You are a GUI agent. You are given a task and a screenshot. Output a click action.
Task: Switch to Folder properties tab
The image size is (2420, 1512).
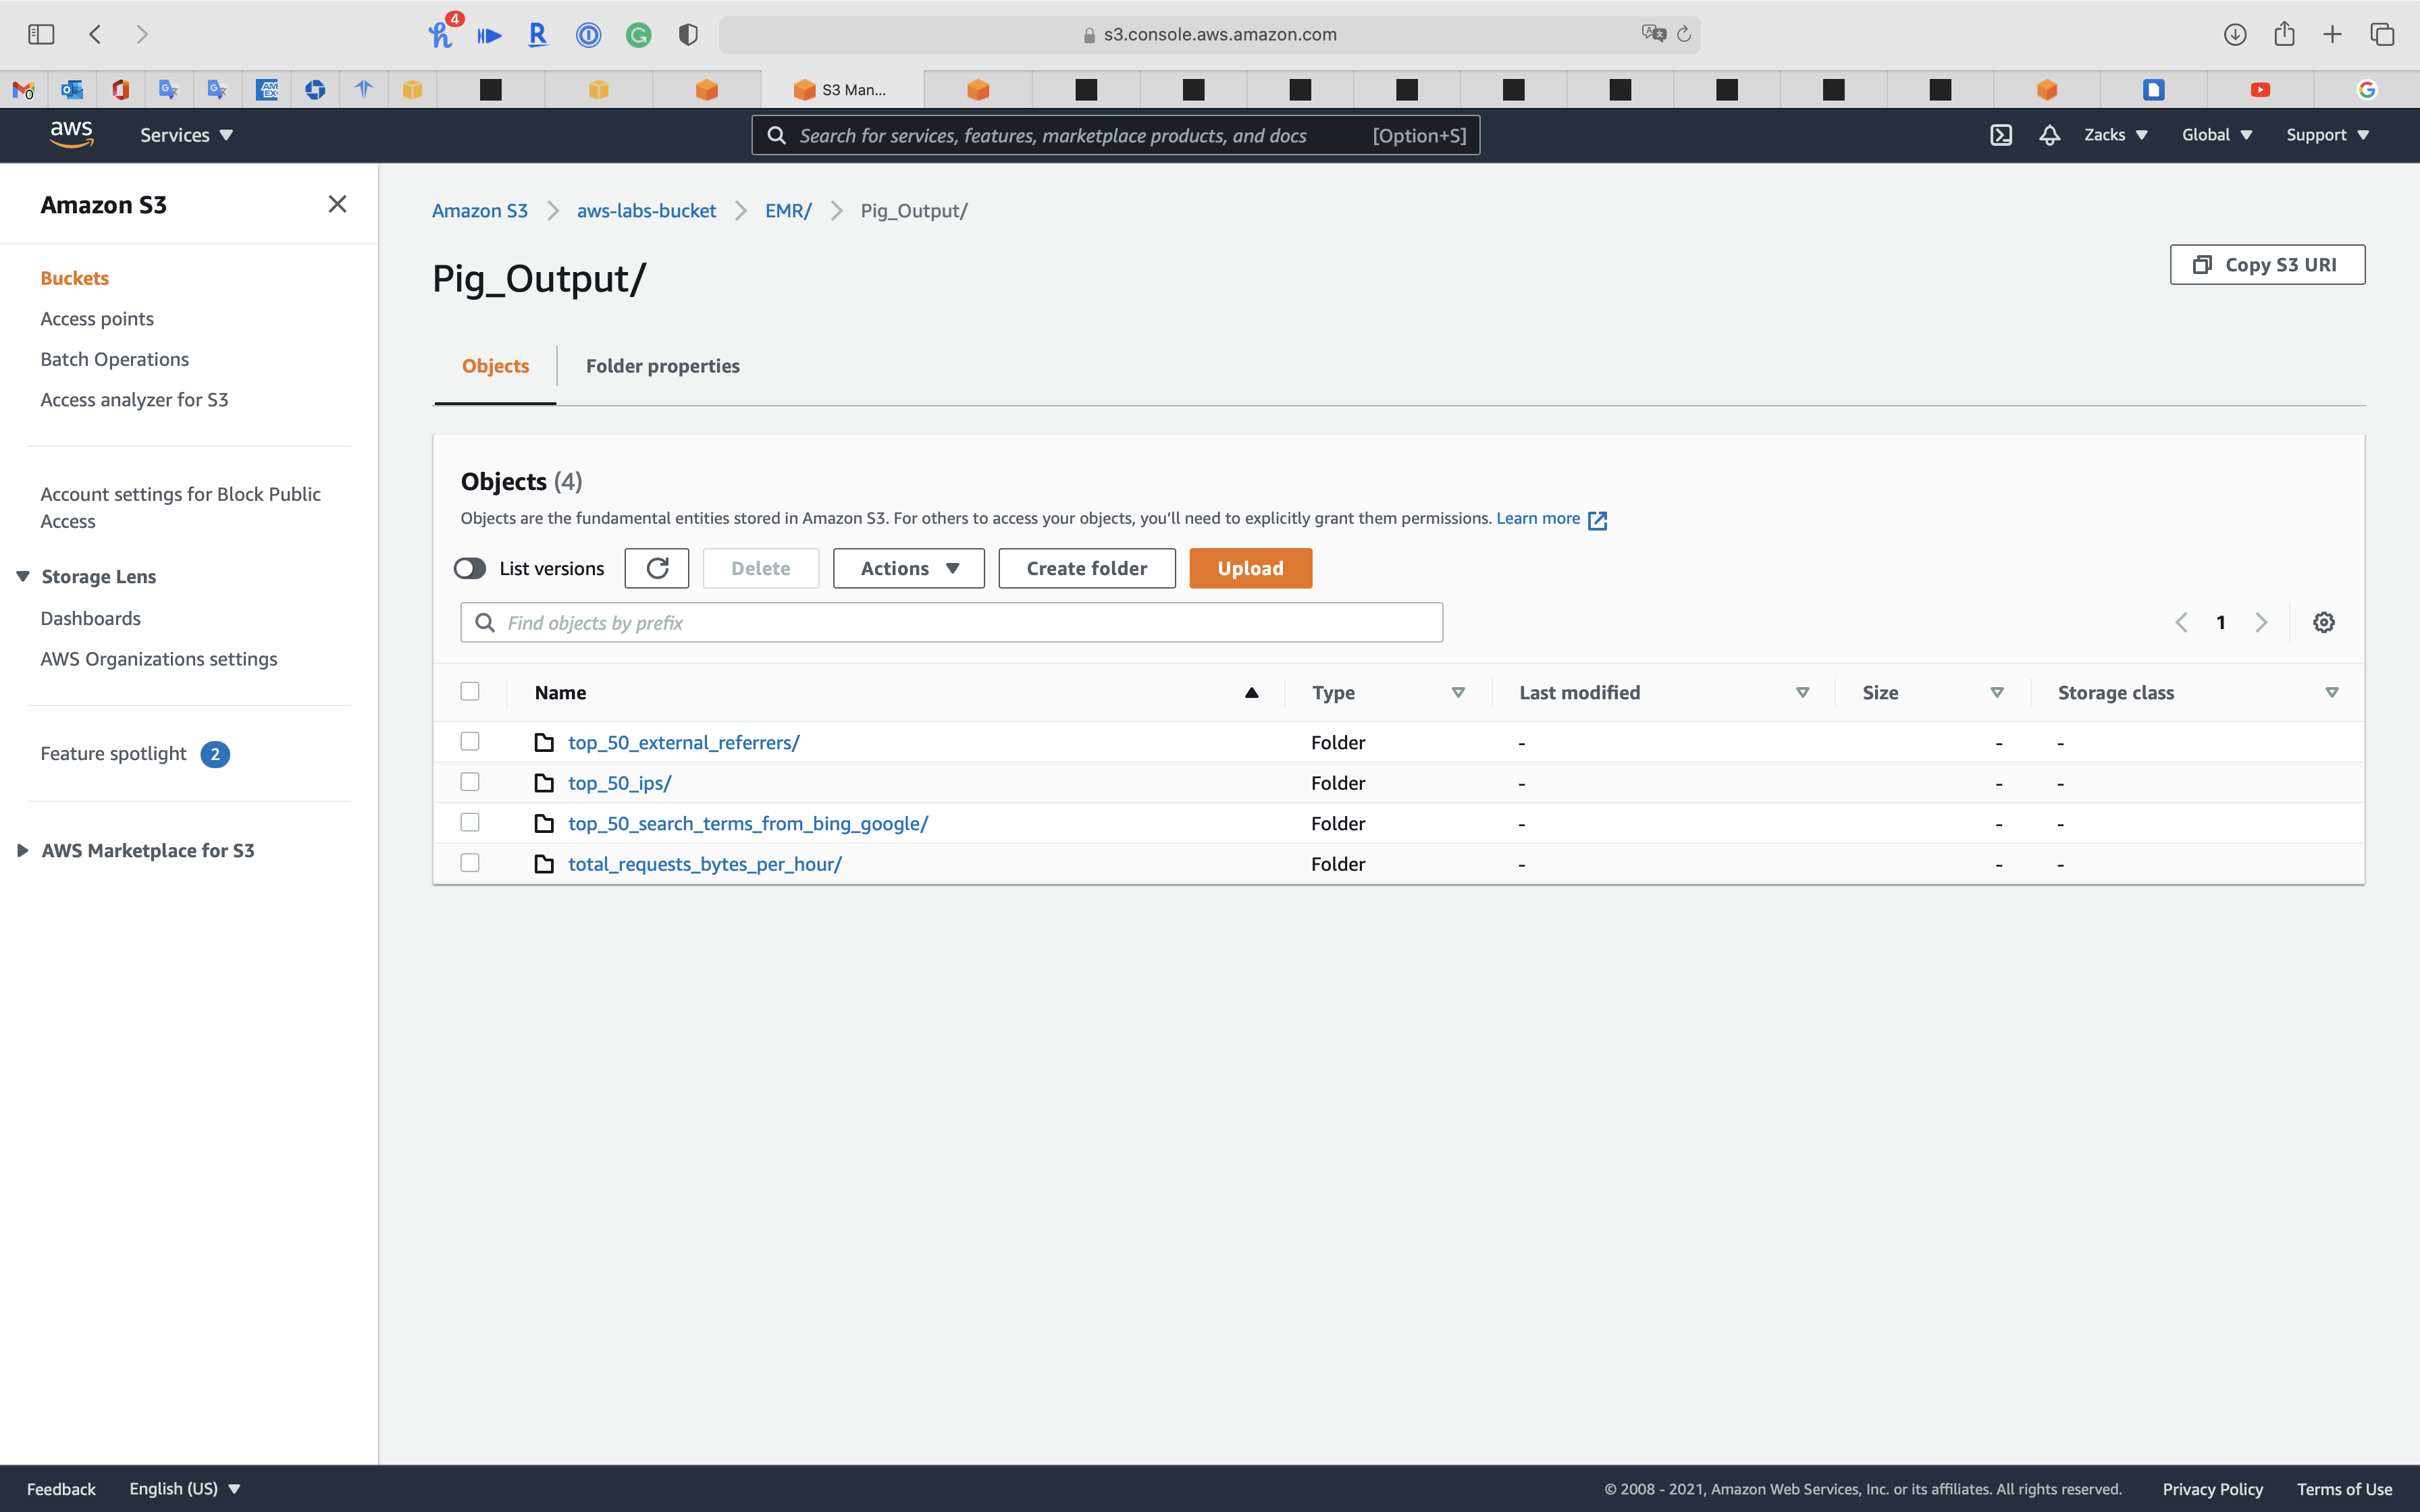tap(662, 366)
